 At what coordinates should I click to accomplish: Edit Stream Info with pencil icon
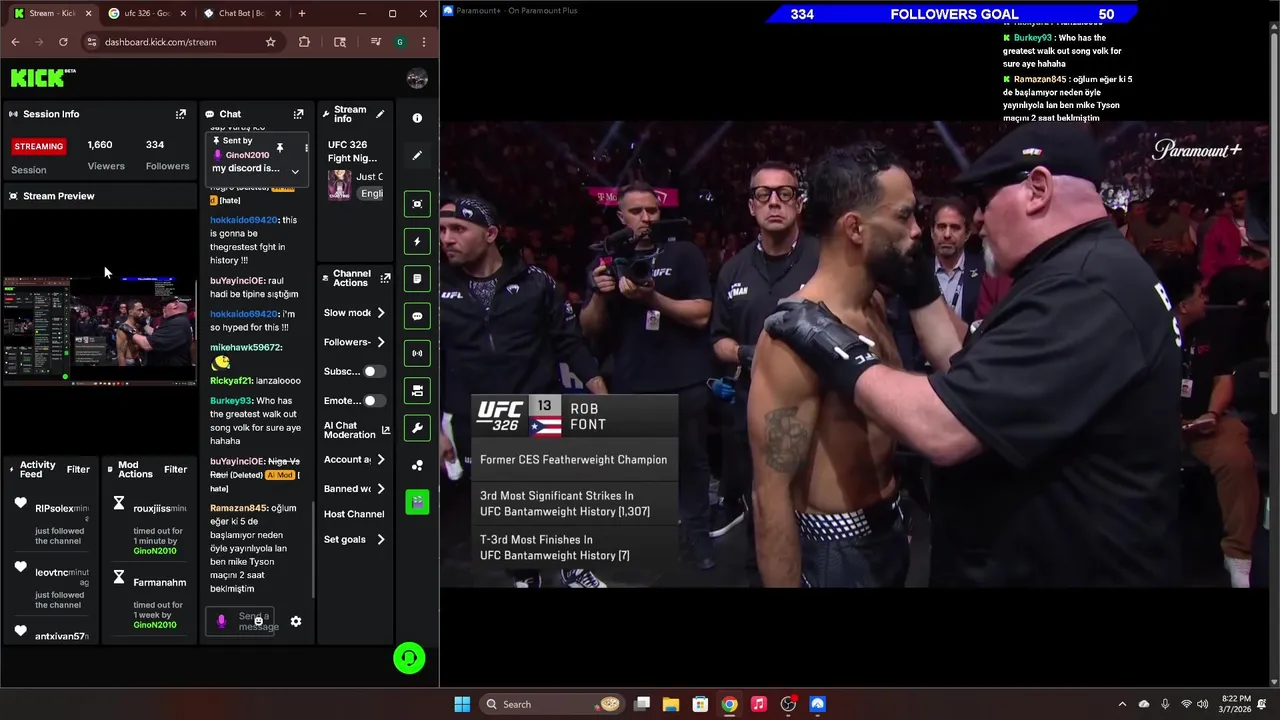point(380,114)
